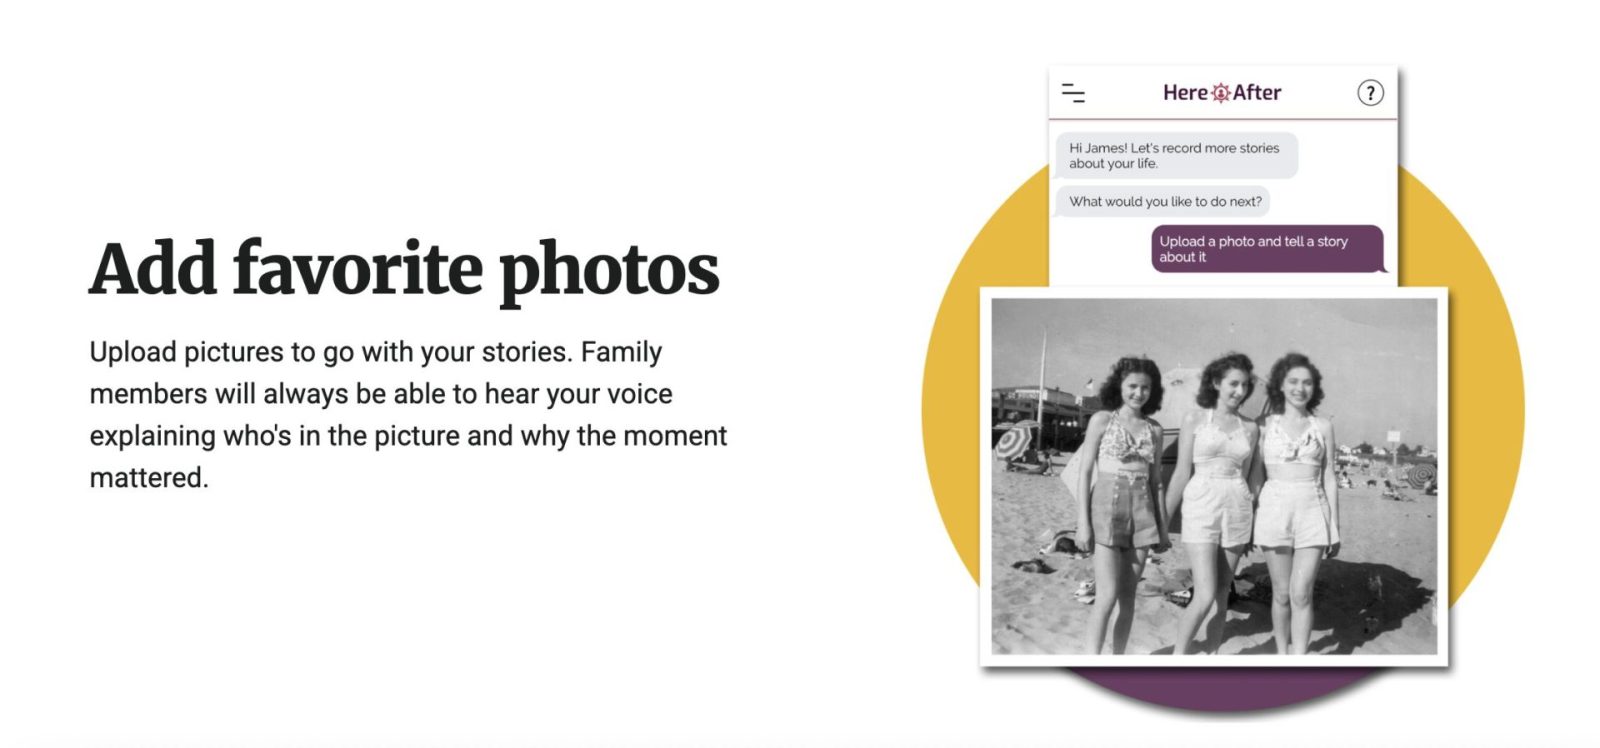Click the "Hi James!" greeting message bubble
Viewport: 1600px width, 748px height.
[x=1176, y=156]
